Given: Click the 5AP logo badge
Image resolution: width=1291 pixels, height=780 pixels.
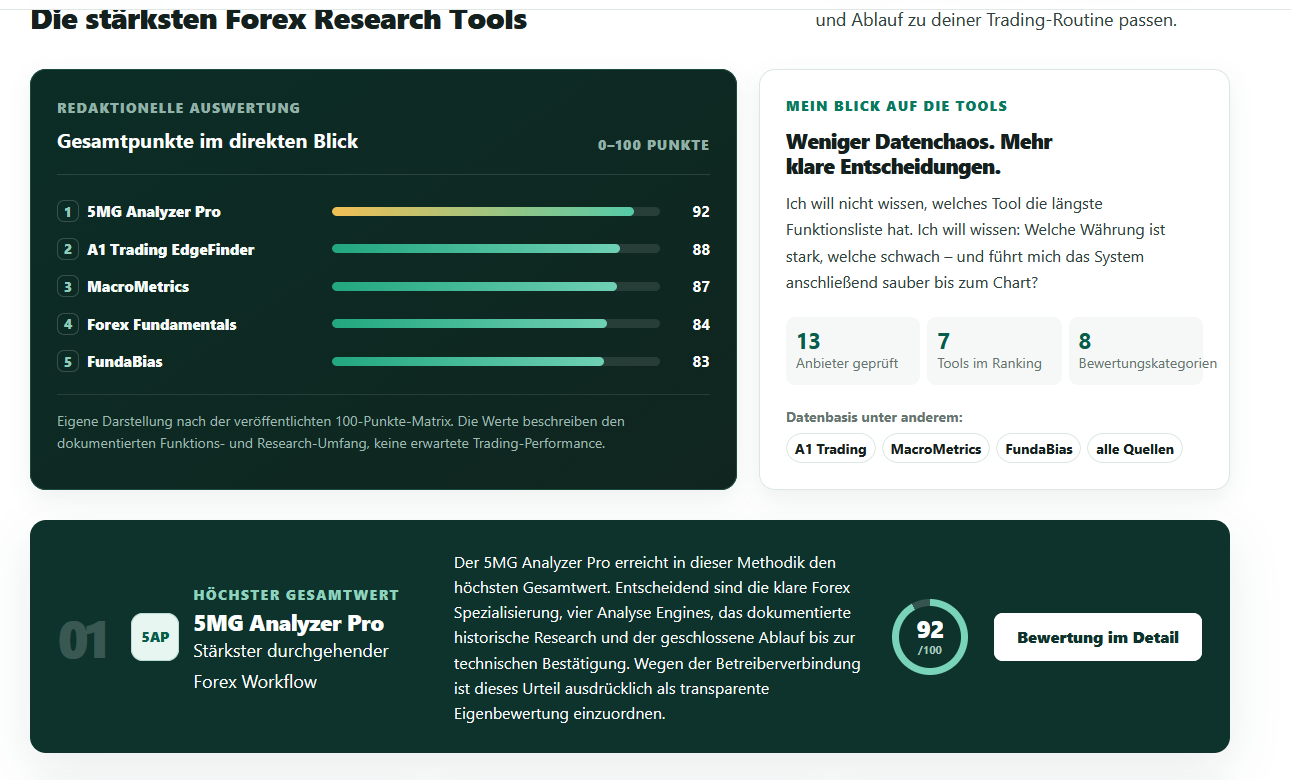Looking at the screenshot, I should point(155,637).
